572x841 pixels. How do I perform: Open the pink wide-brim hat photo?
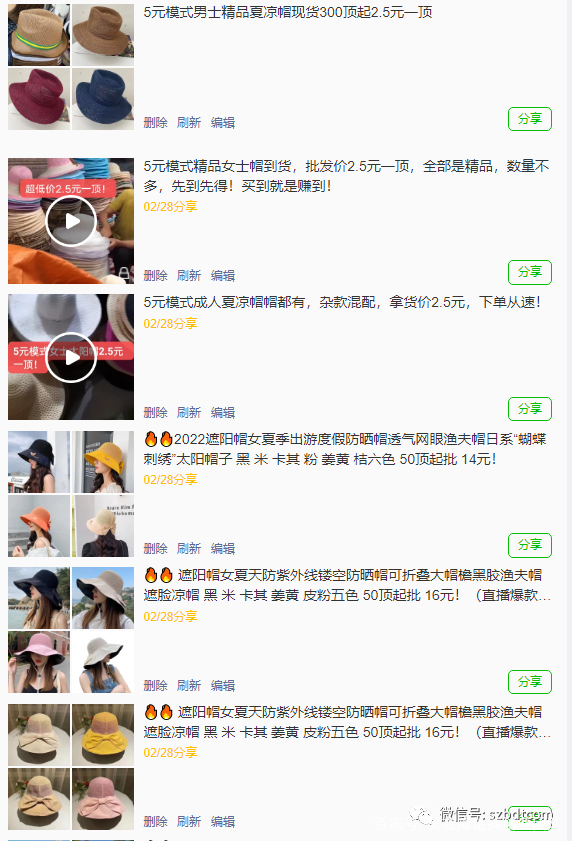pos(39,662)
